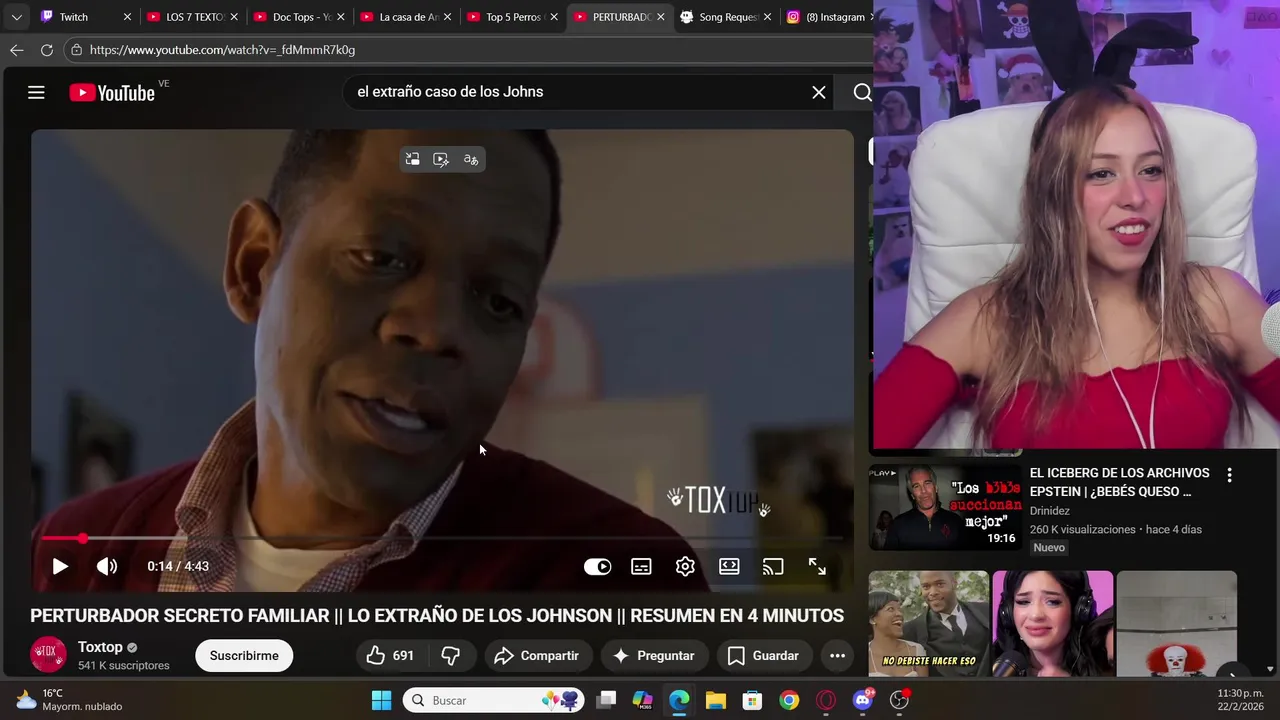Open Opera from the taskbar
Screen dimensions: 1280x720
[x=826, y=700]
